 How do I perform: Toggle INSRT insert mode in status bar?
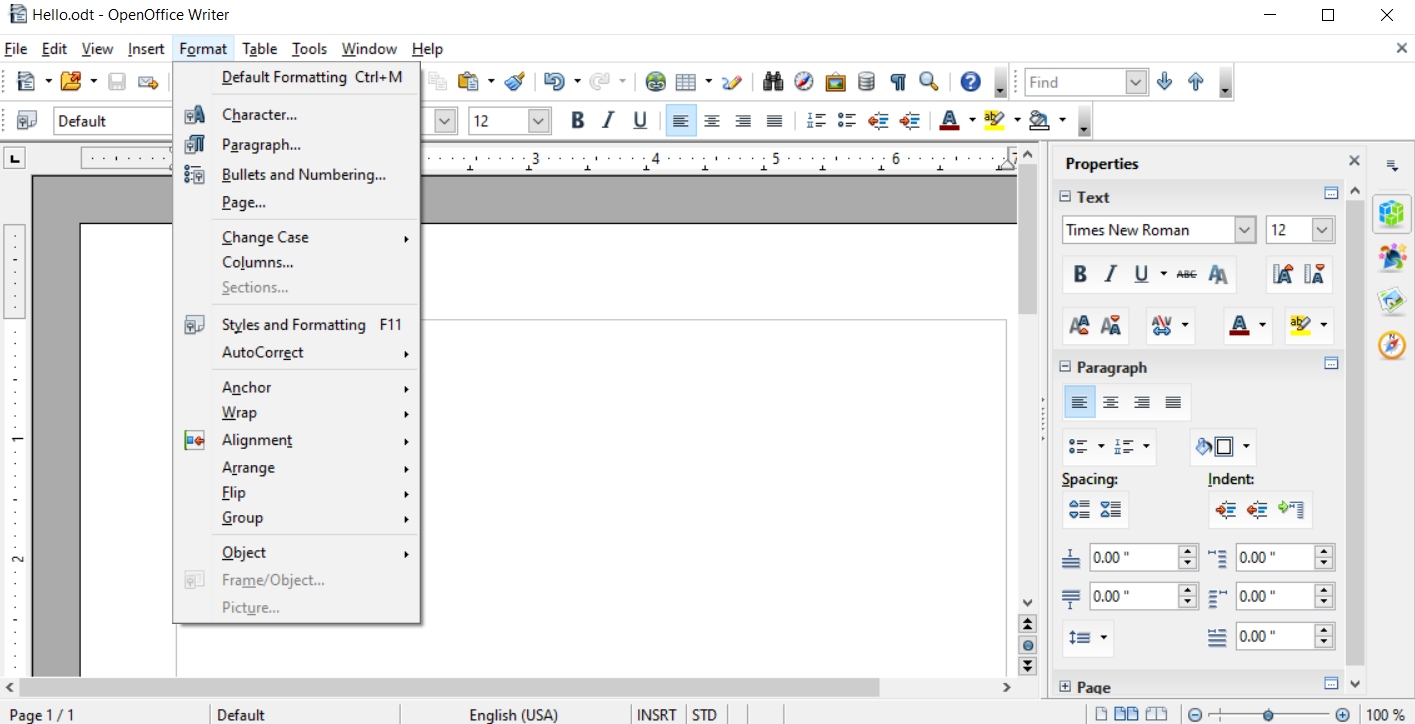657,714
